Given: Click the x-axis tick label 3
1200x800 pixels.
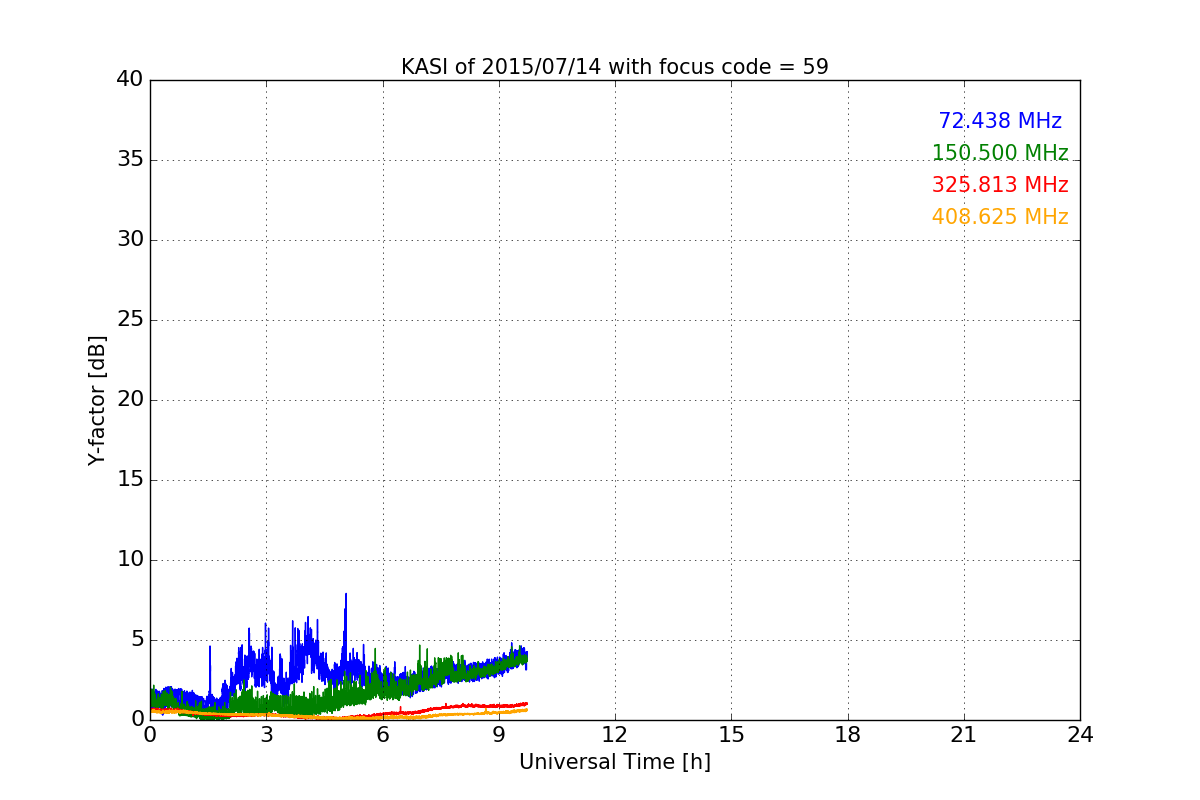Looking at the screenshot, I should [266, 735].
